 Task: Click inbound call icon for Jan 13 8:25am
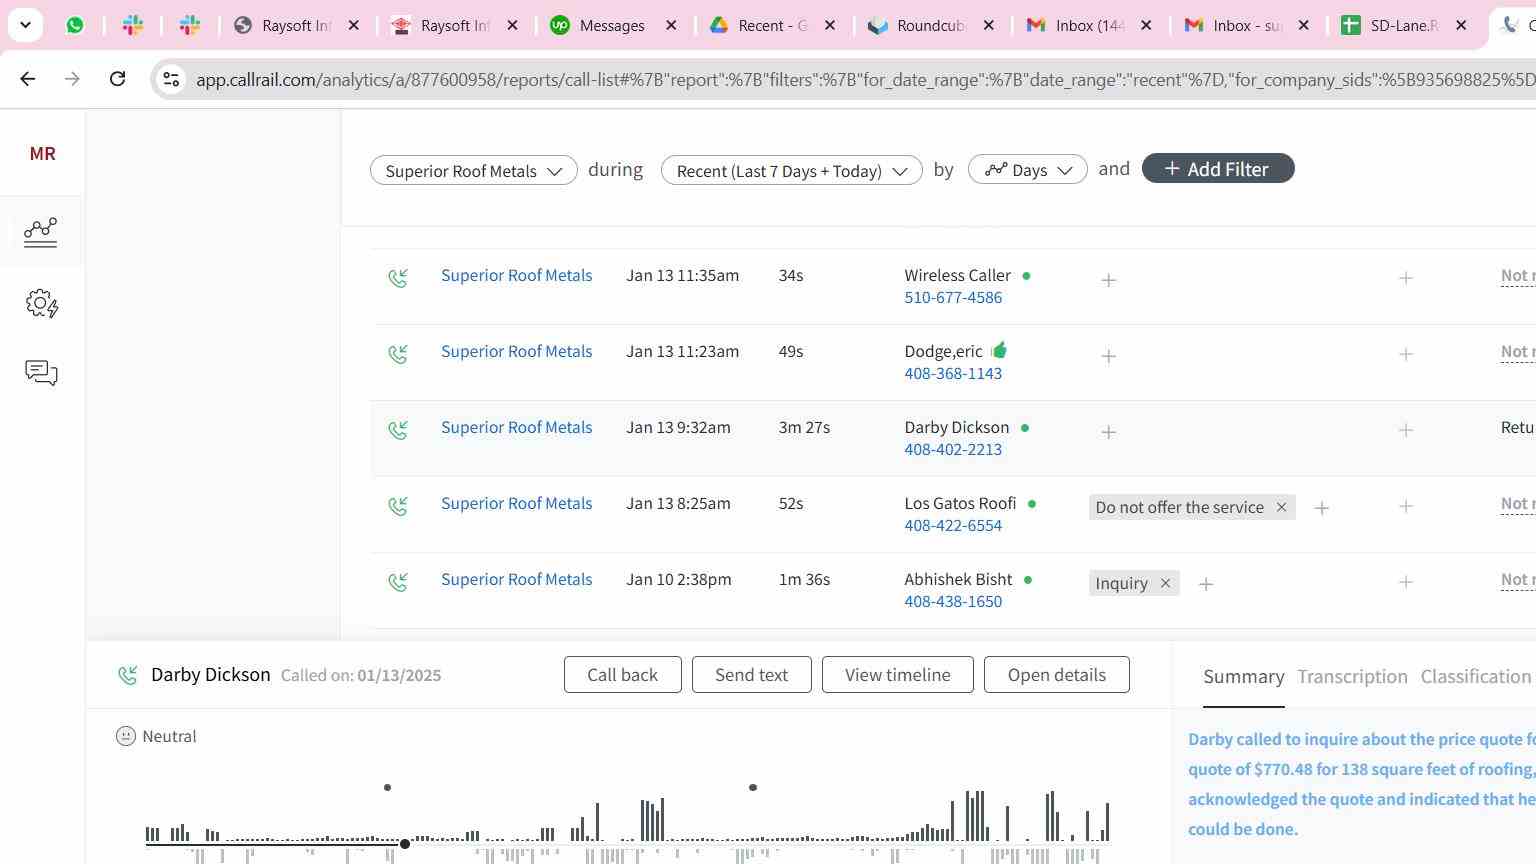point(398,506)
